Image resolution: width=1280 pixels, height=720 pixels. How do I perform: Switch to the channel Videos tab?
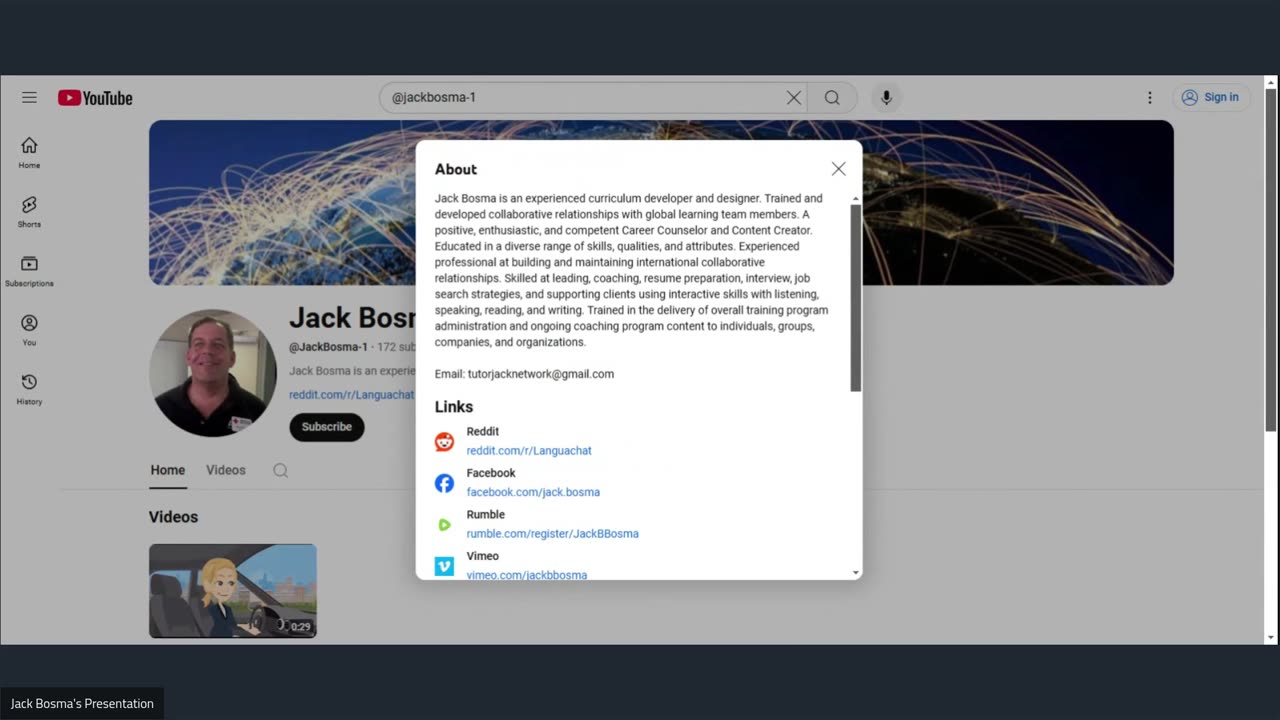(226, 470)
